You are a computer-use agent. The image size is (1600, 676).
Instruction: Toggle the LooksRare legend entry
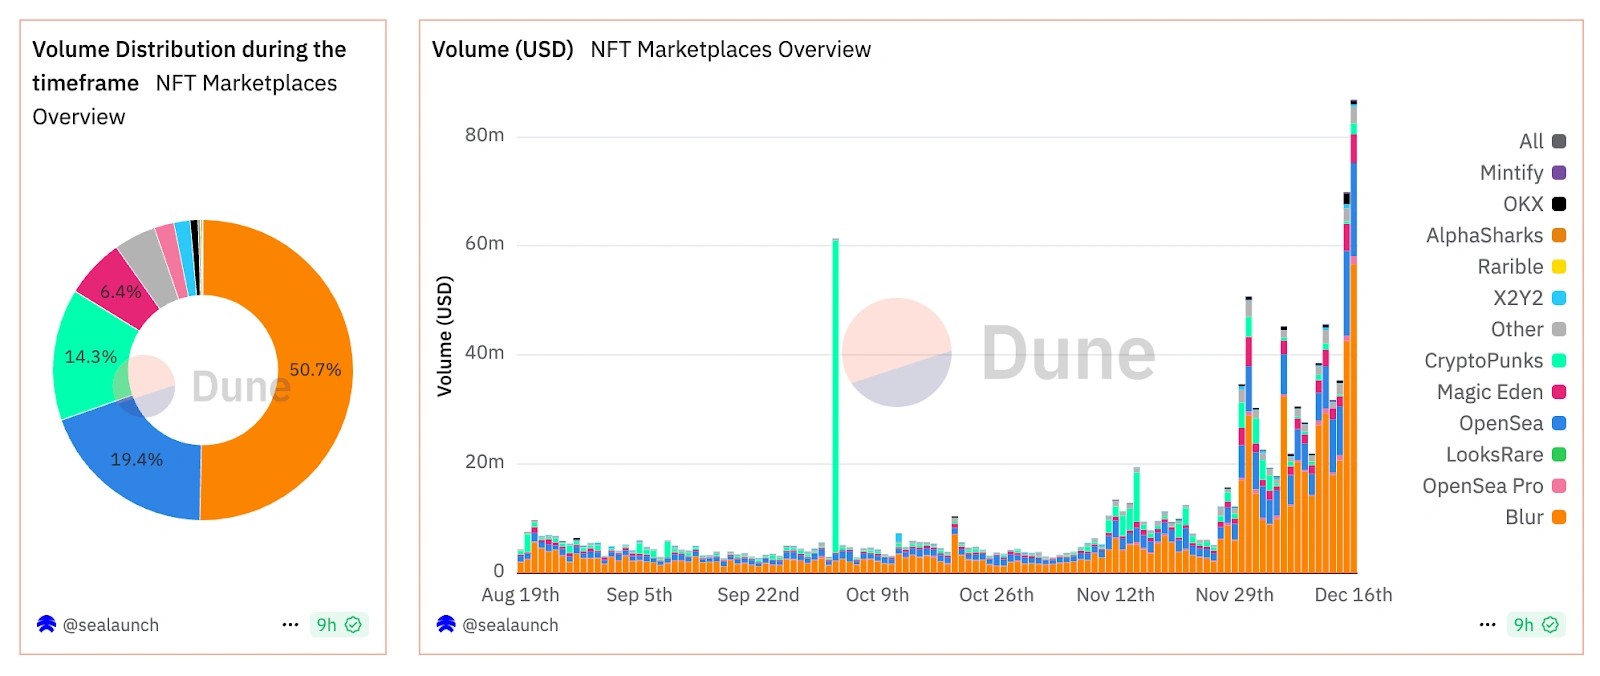(1494, 455)
